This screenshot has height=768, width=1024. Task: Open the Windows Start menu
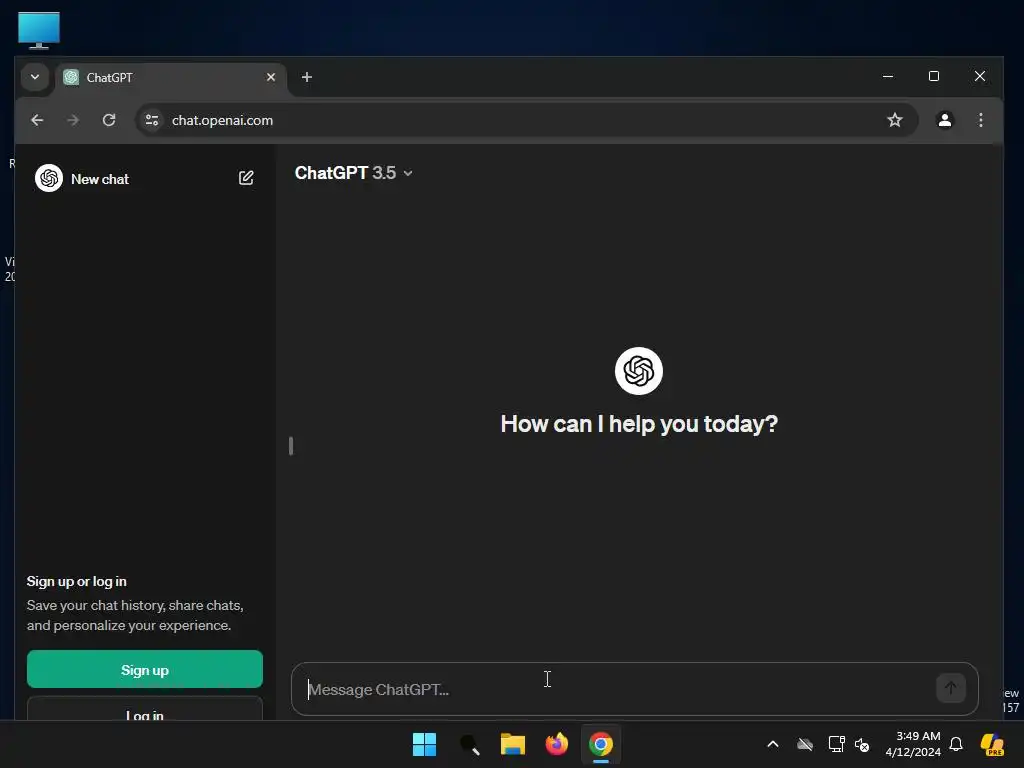(x=424, y=744)
